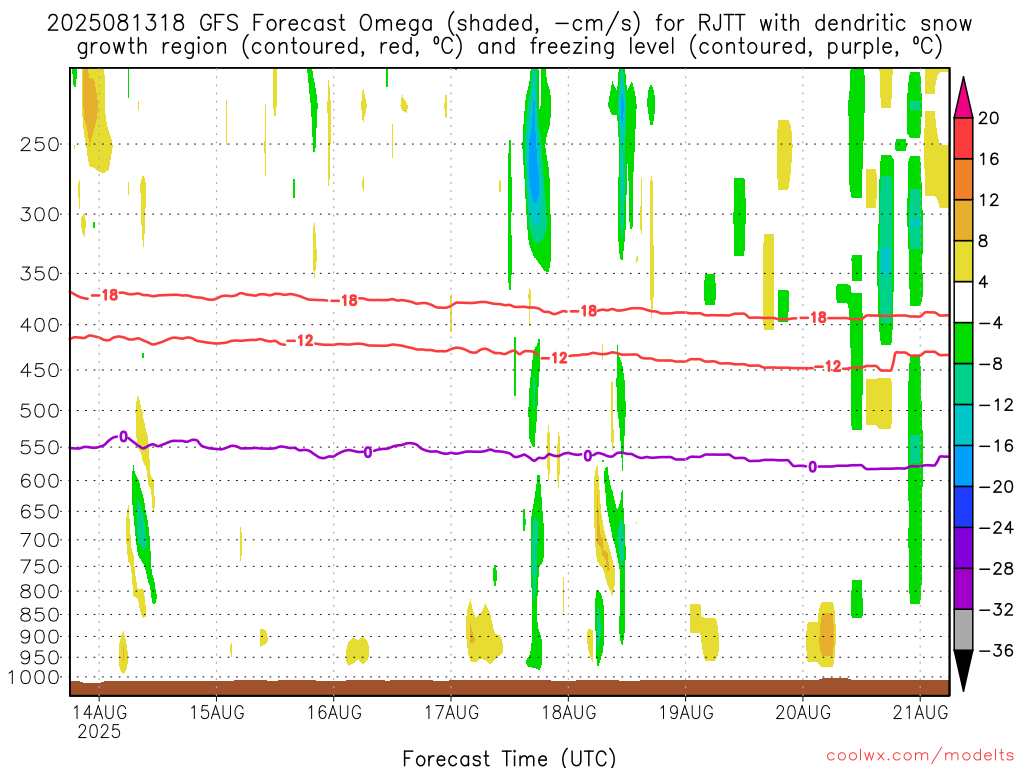Screen dimensions: 1024x768
Task: Click the 17AUG date label on the time axis
Action: pyautogui.click(x=451, y=712)
